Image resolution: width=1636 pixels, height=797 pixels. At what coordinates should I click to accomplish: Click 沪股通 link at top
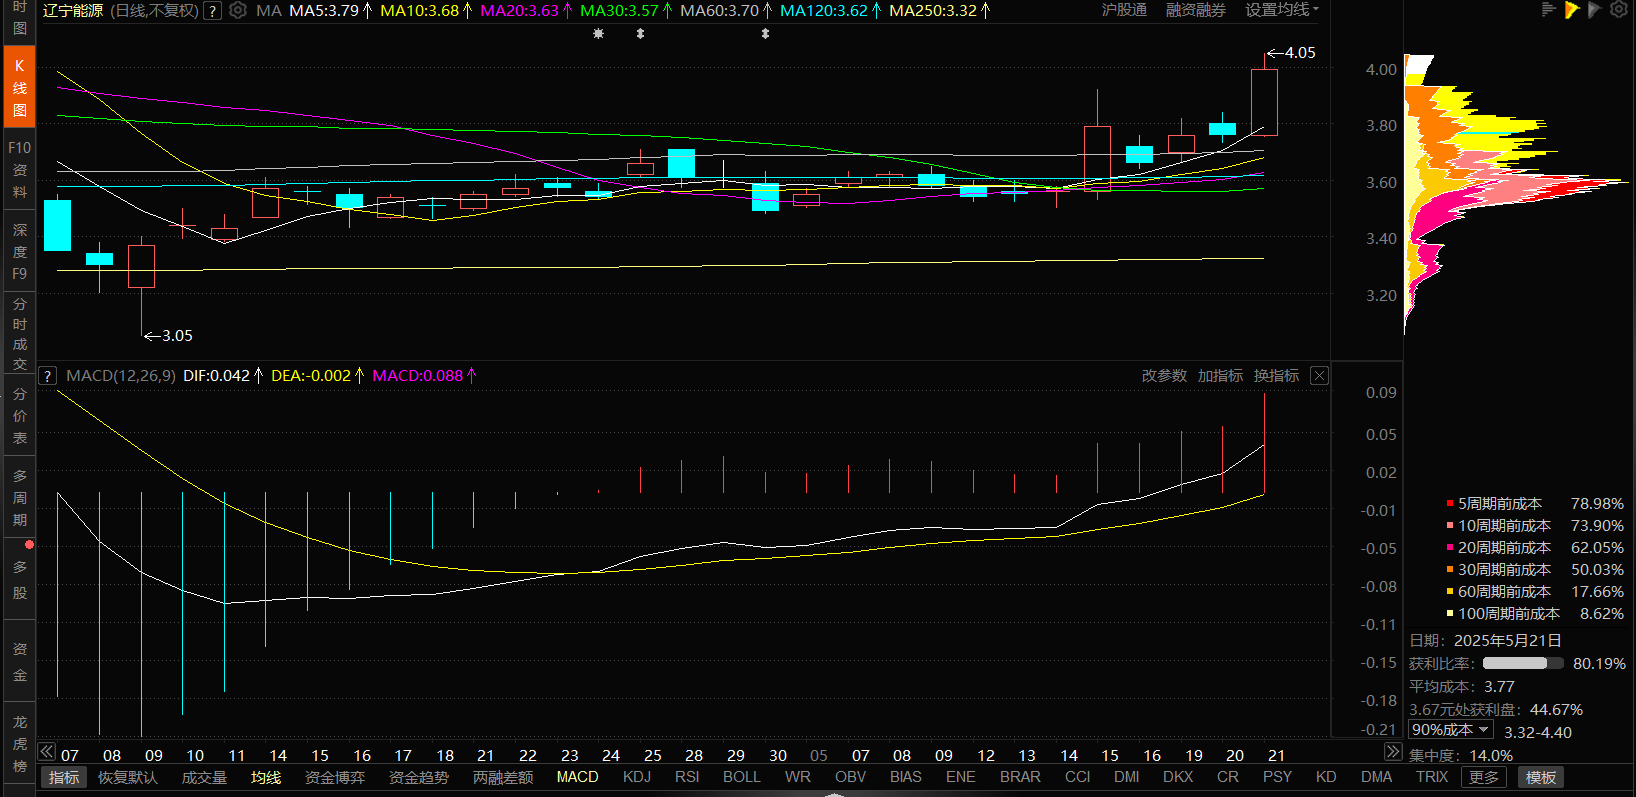[1124, 10]
